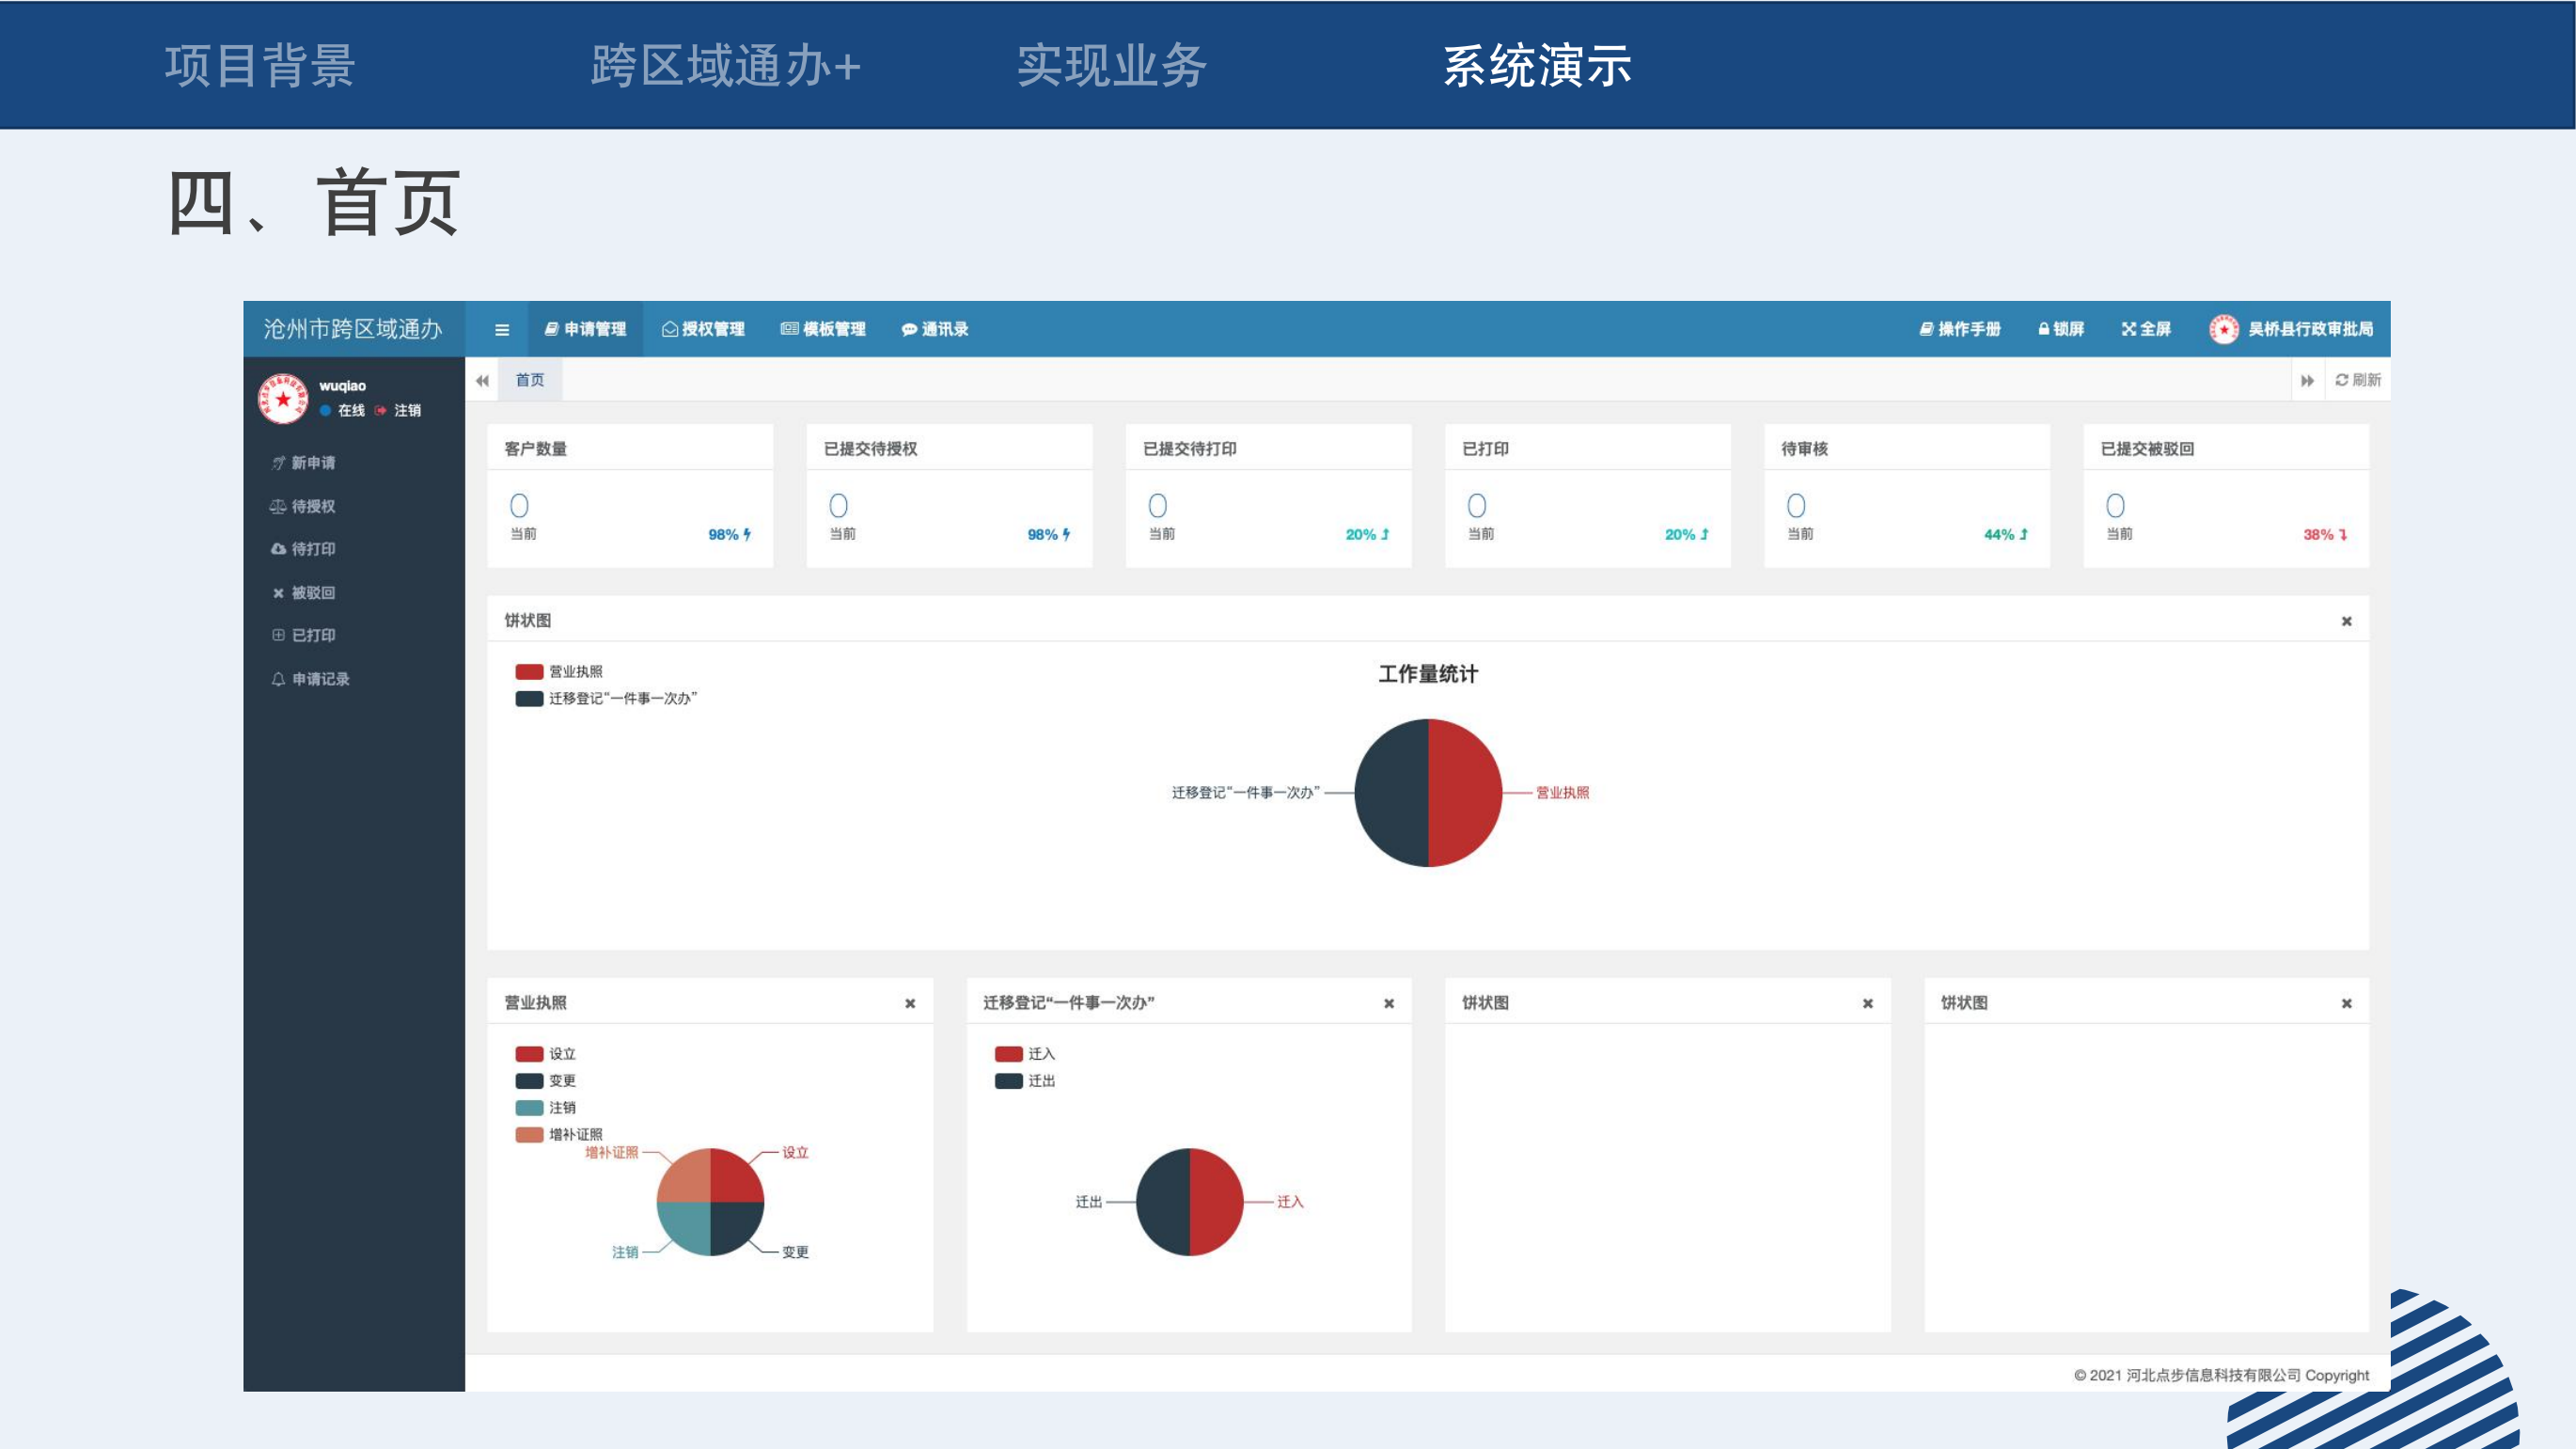Screen dimensions: 2576x1449
Task: Open 待授权 in the sidebar
Action: tap(312, 506)
